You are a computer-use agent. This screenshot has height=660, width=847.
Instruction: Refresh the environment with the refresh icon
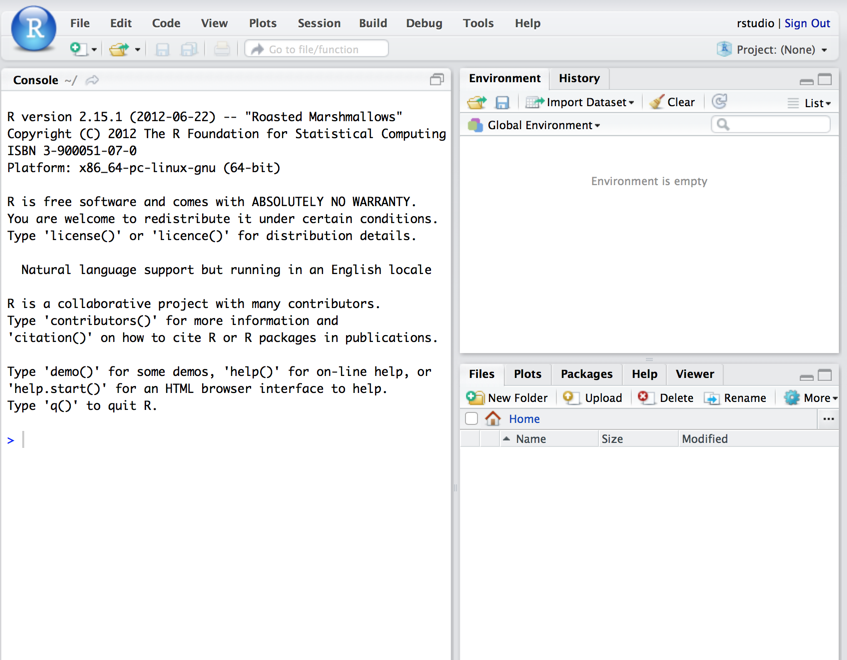point(719,101)
